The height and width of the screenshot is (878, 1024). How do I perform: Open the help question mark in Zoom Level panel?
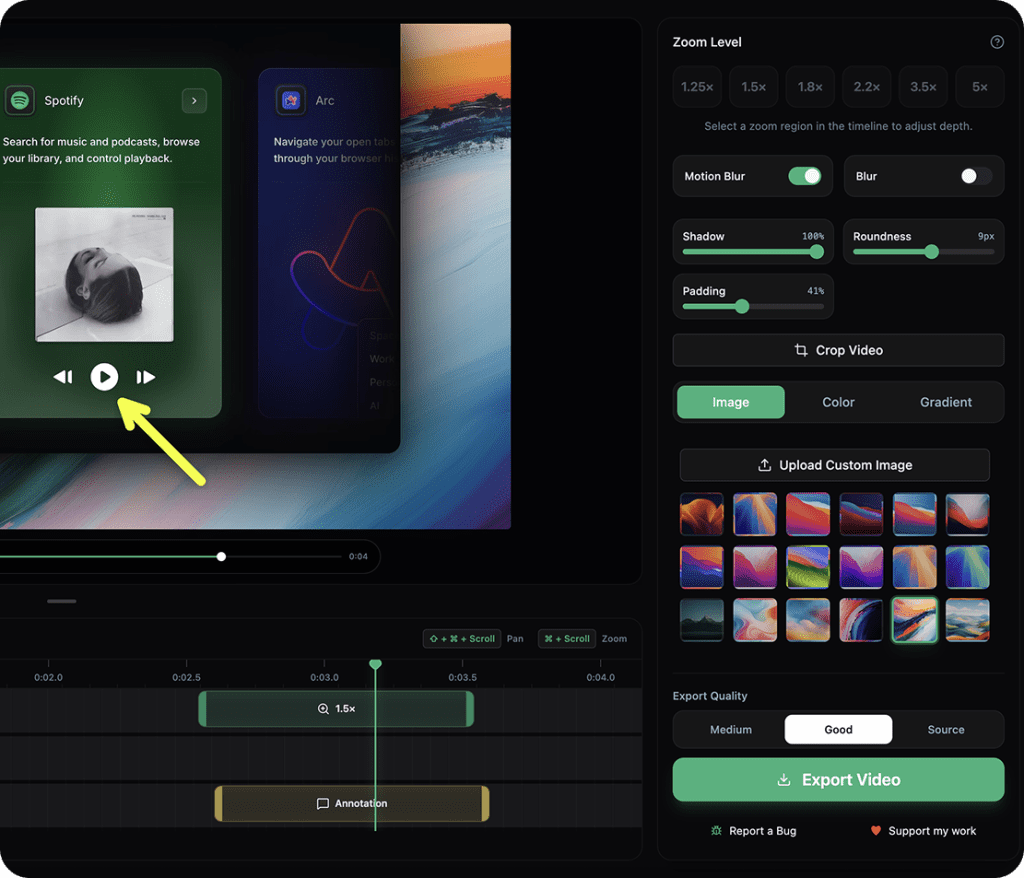pyautogui.click(x=996, y=42)
